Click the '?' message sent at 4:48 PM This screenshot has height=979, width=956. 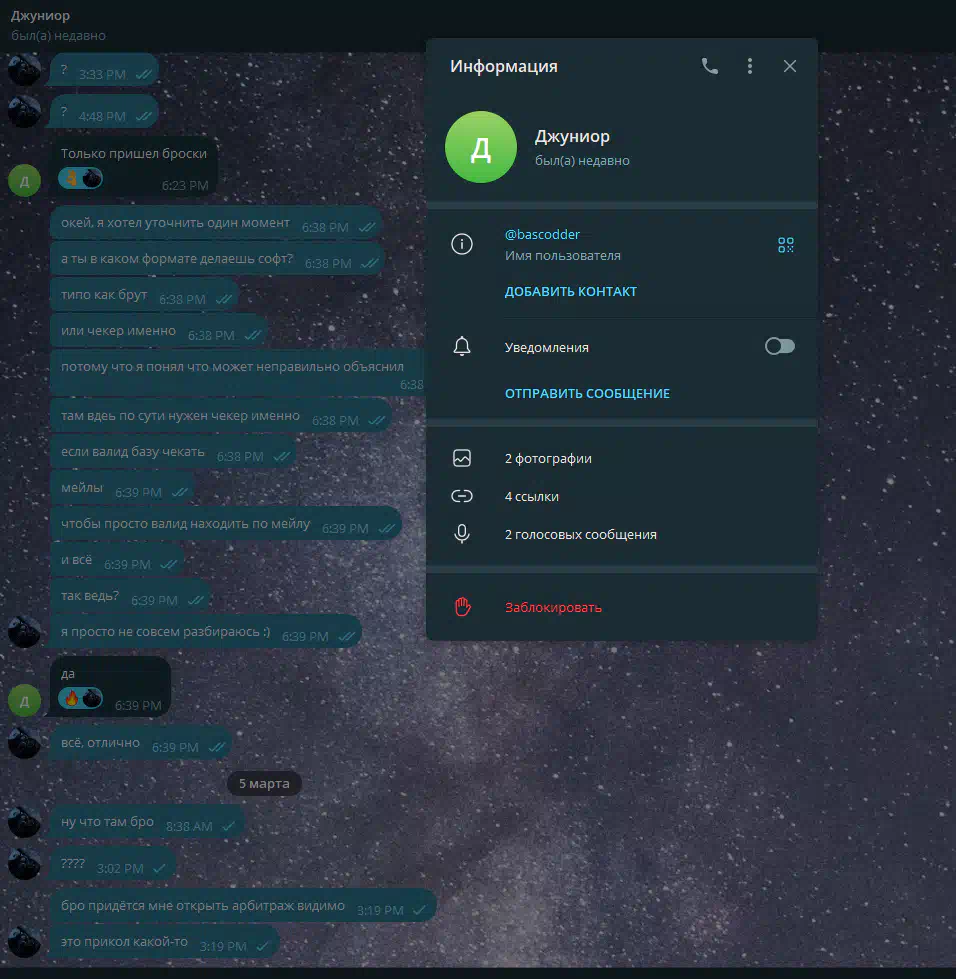click(104, 112)
